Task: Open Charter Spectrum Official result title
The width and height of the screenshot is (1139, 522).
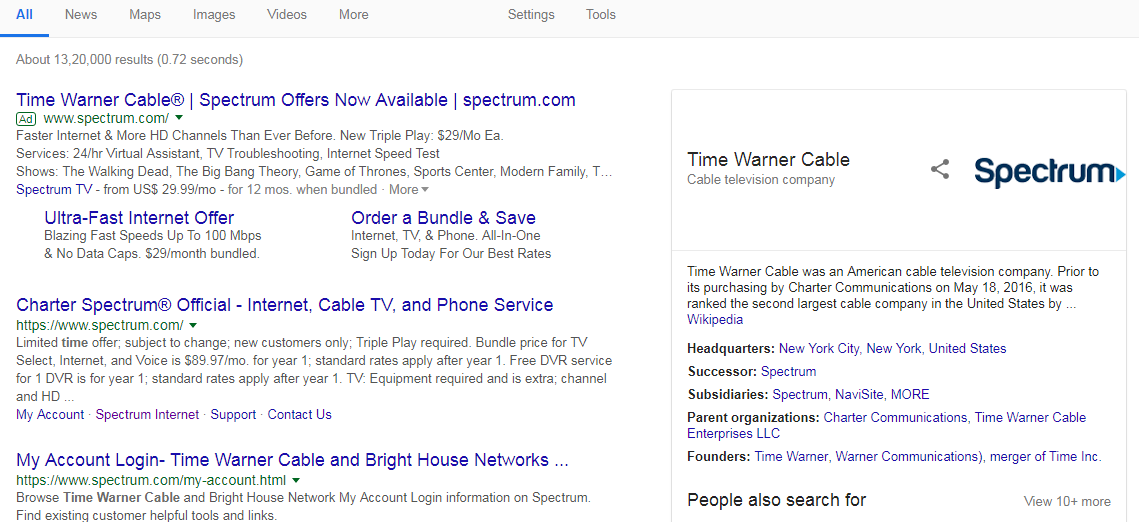Action: tap(285, 305)
